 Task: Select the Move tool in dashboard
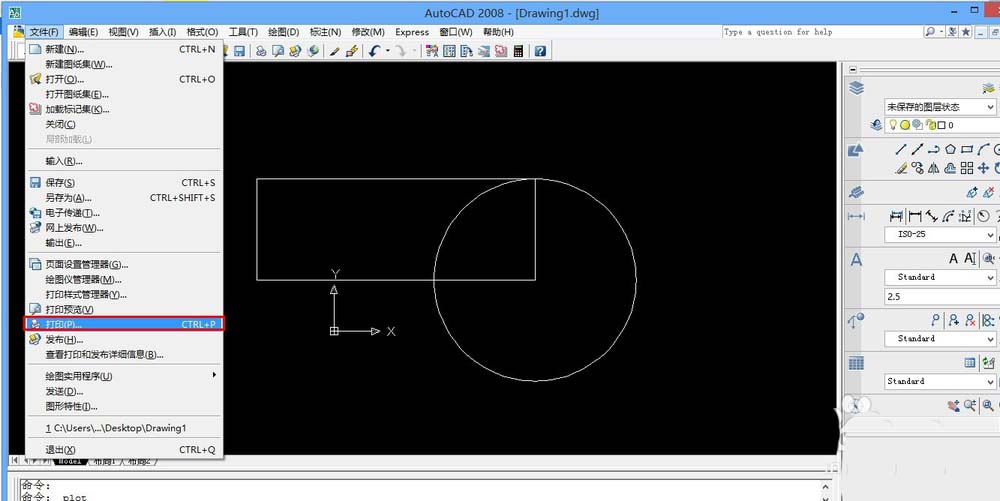[983, 168]
